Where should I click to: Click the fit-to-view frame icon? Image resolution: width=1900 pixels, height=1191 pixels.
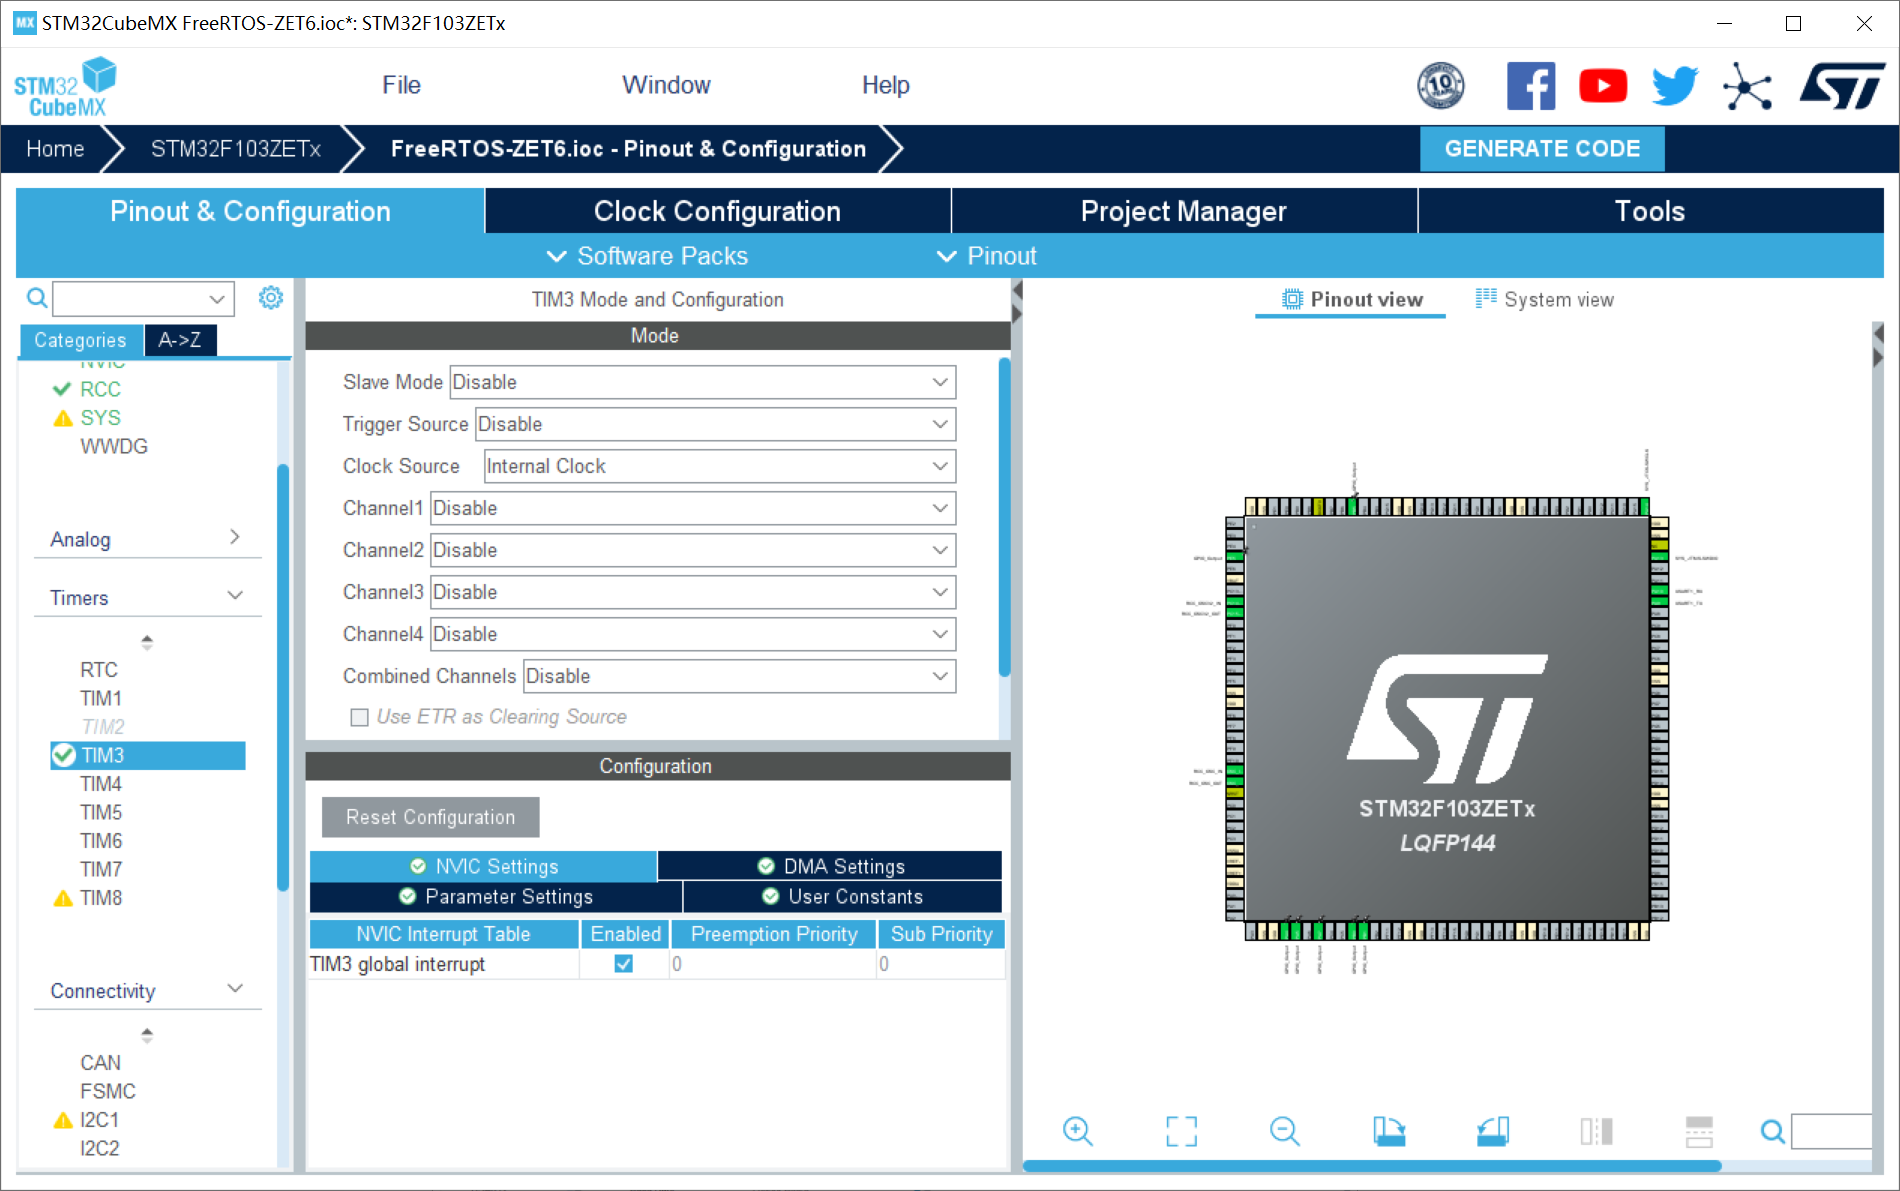click(1181, 1131)
